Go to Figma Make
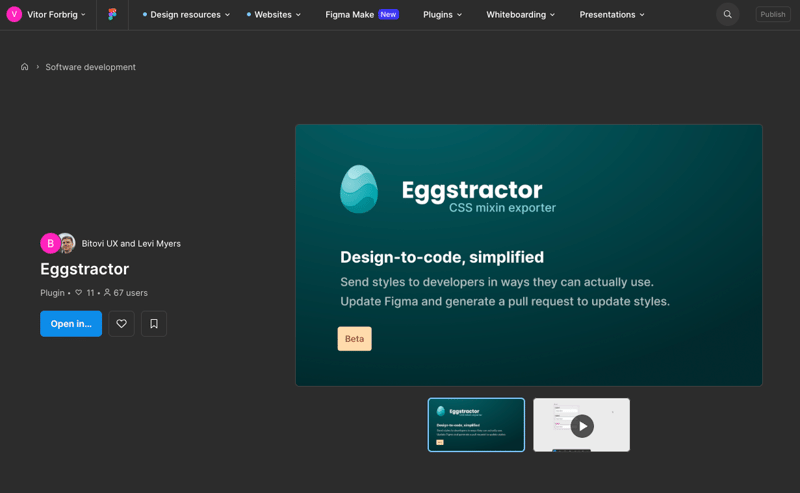The width and height of the screenshot is (800, 493). point(349,15)
